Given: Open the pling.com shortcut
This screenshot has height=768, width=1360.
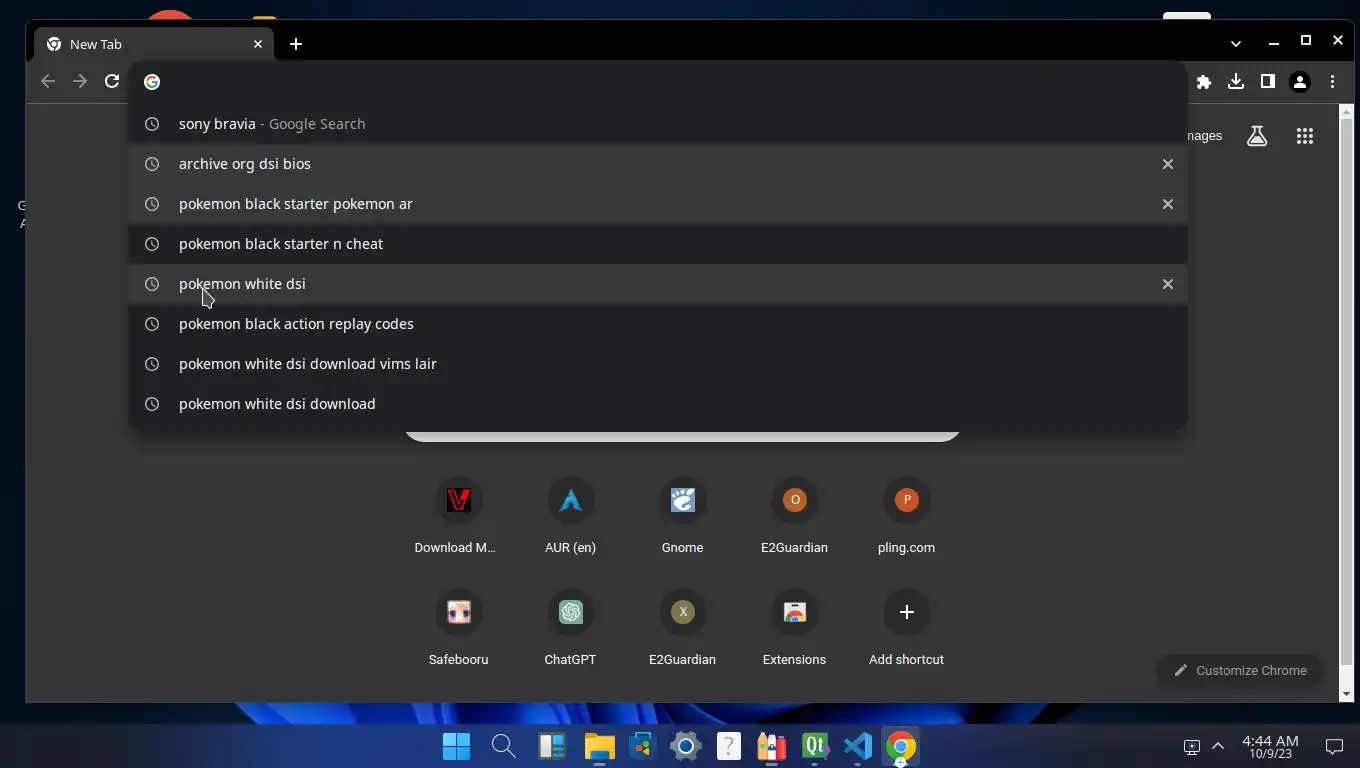Looking at the screenshot, I should (x=906, y=515).
